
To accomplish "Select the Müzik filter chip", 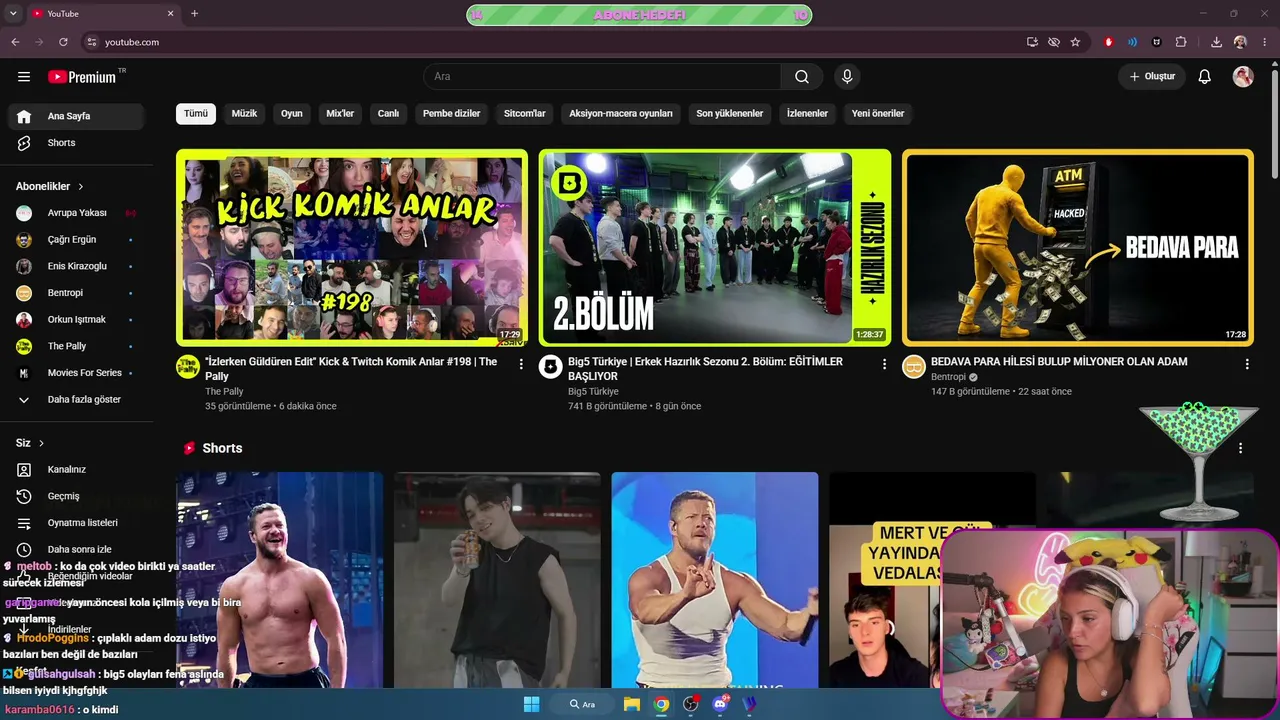I will (x=244, y=114).
